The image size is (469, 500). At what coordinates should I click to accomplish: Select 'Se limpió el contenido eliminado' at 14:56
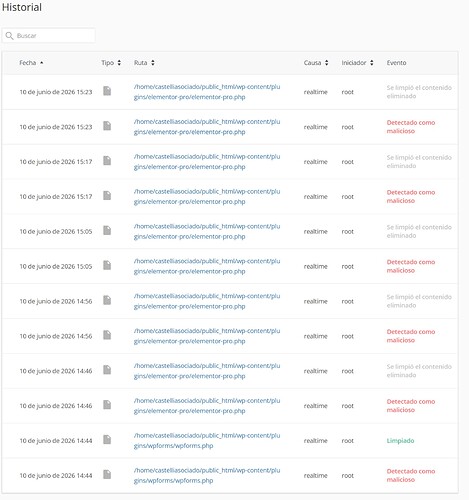[x=419, y=301]
